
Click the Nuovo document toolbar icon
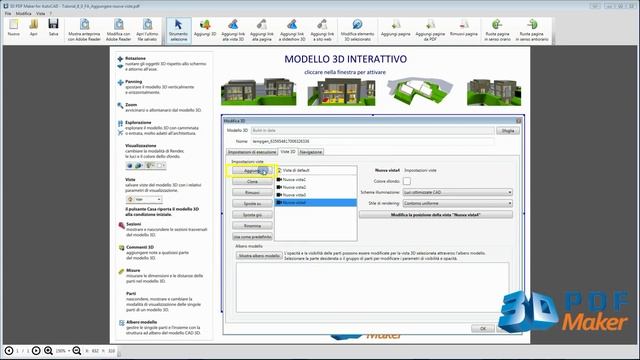13,28
